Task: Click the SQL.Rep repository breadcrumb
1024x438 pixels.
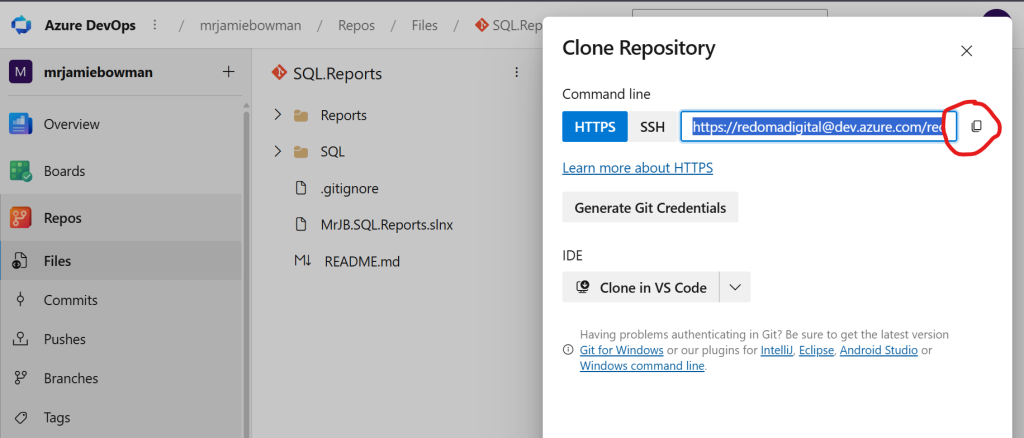Action: pyautogui.click(x=509, y=26)
